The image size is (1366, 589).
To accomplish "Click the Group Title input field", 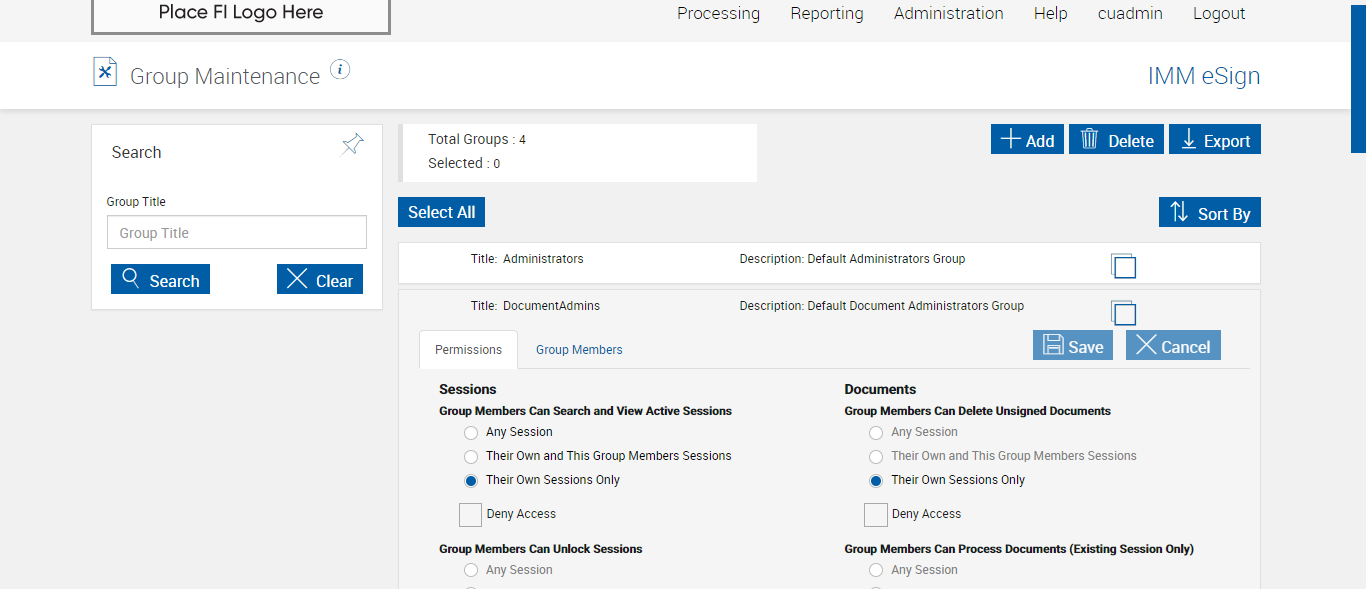I will point(237,233).
